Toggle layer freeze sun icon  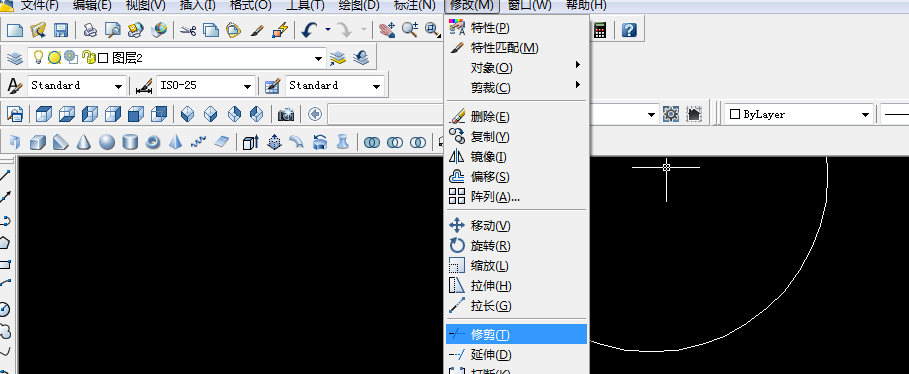54,57
